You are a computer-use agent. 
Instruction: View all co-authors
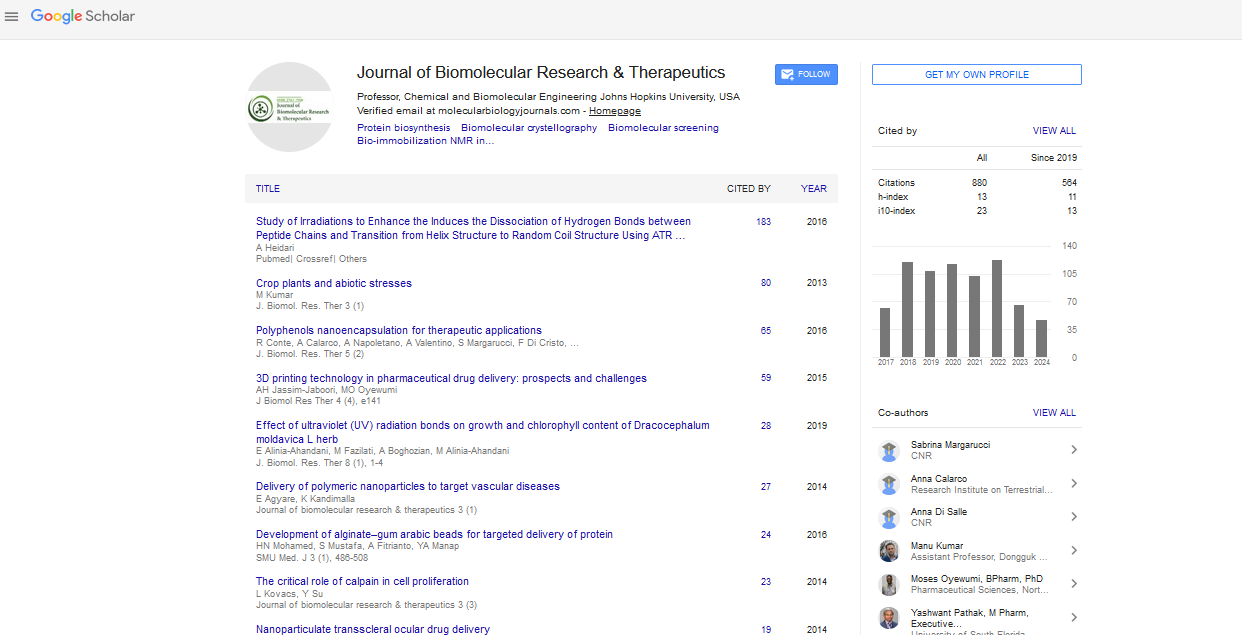(1054, 413)
